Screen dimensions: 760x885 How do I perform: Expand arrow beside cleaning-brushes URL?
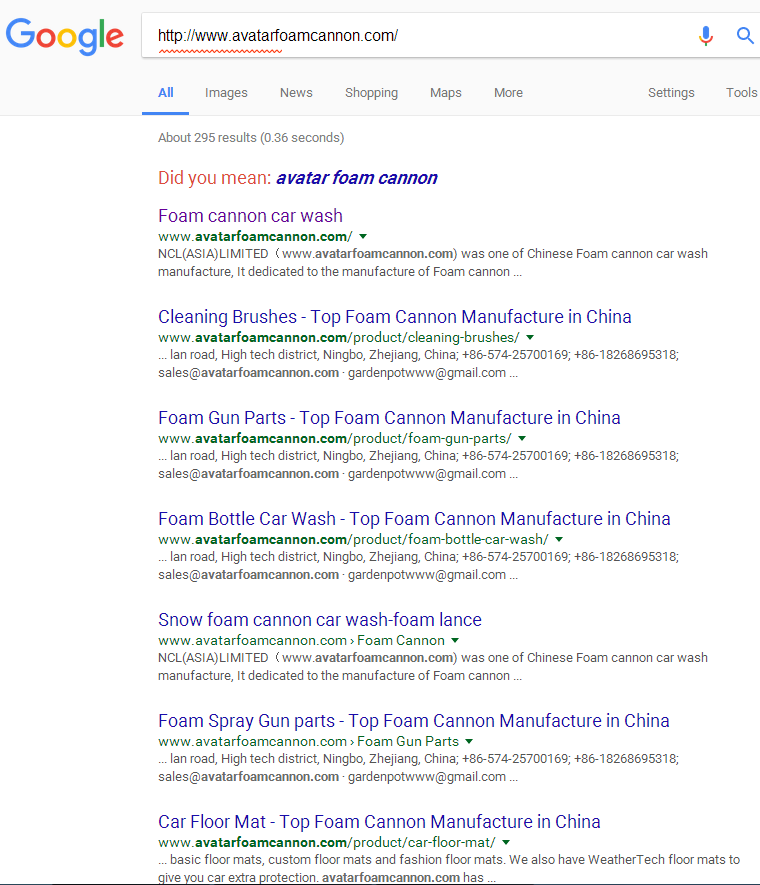coord(530,338)
